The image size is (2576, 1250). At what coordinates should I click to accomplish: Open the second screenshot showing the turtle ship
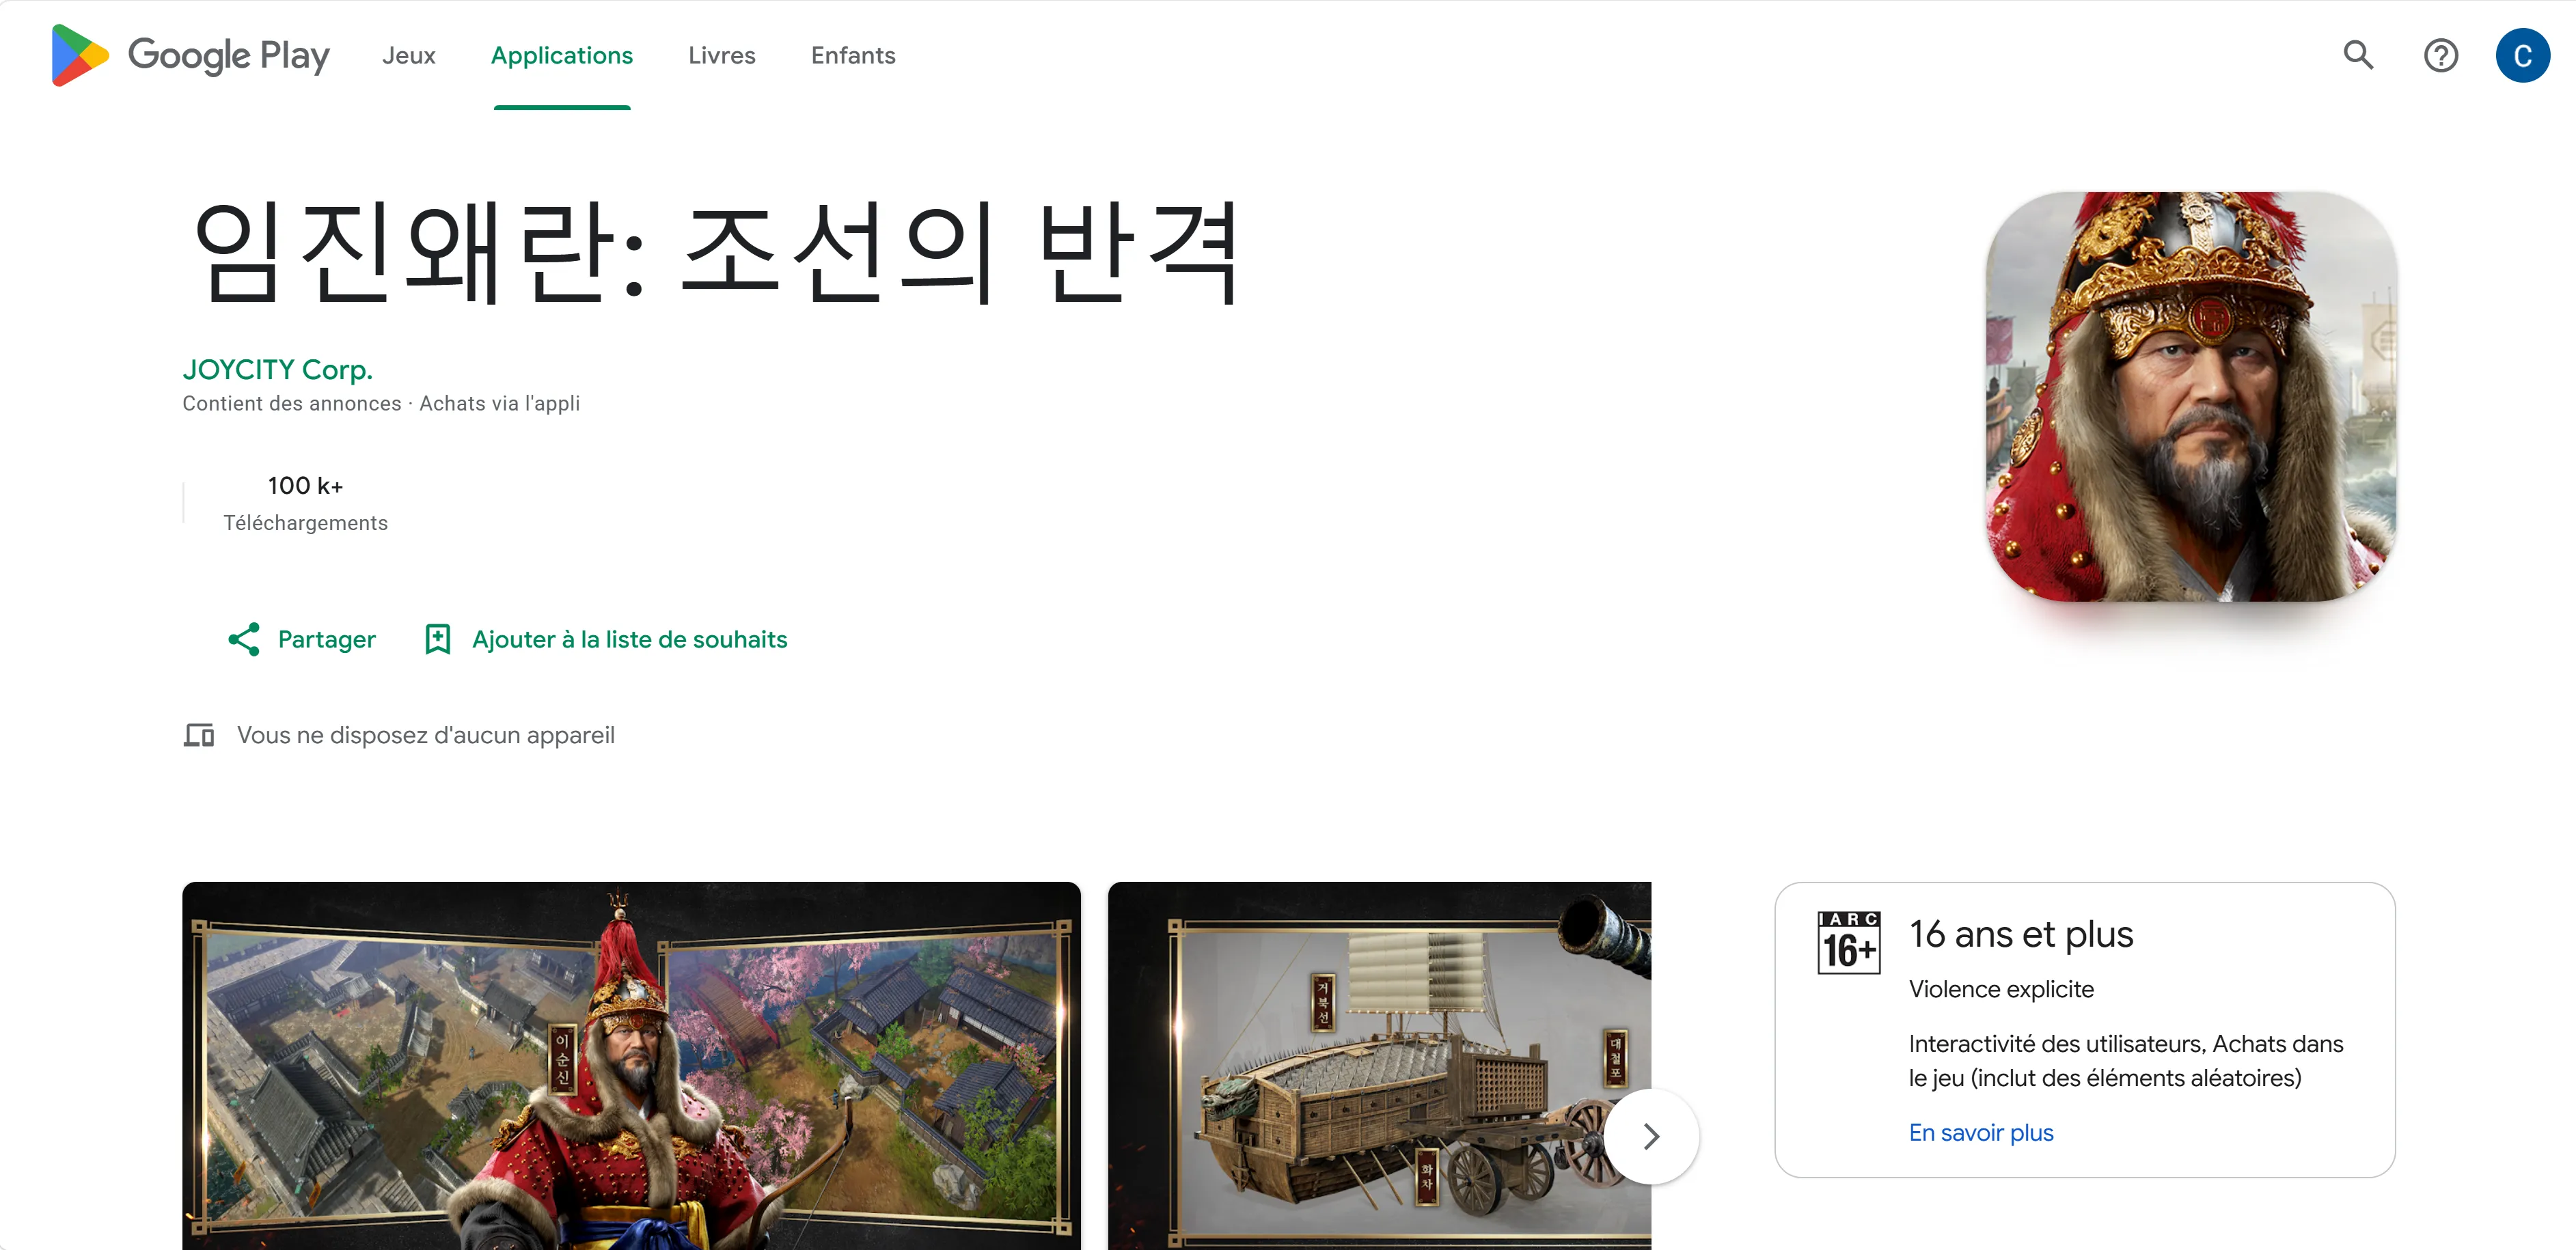(x=1380, y=1066)
